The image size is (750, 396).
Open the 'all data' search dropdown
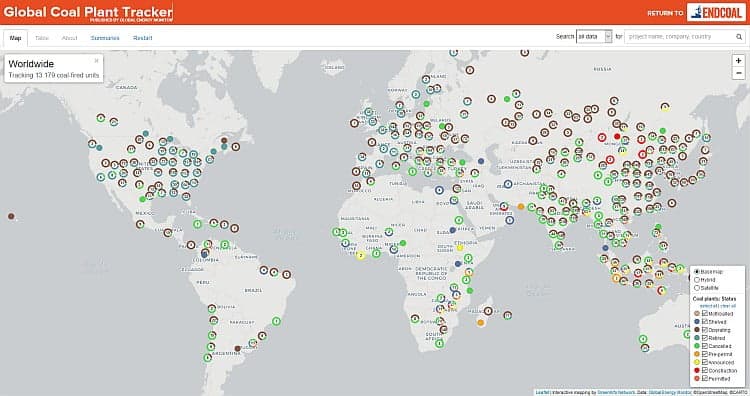pyautogui.click(x=594, y=36)
